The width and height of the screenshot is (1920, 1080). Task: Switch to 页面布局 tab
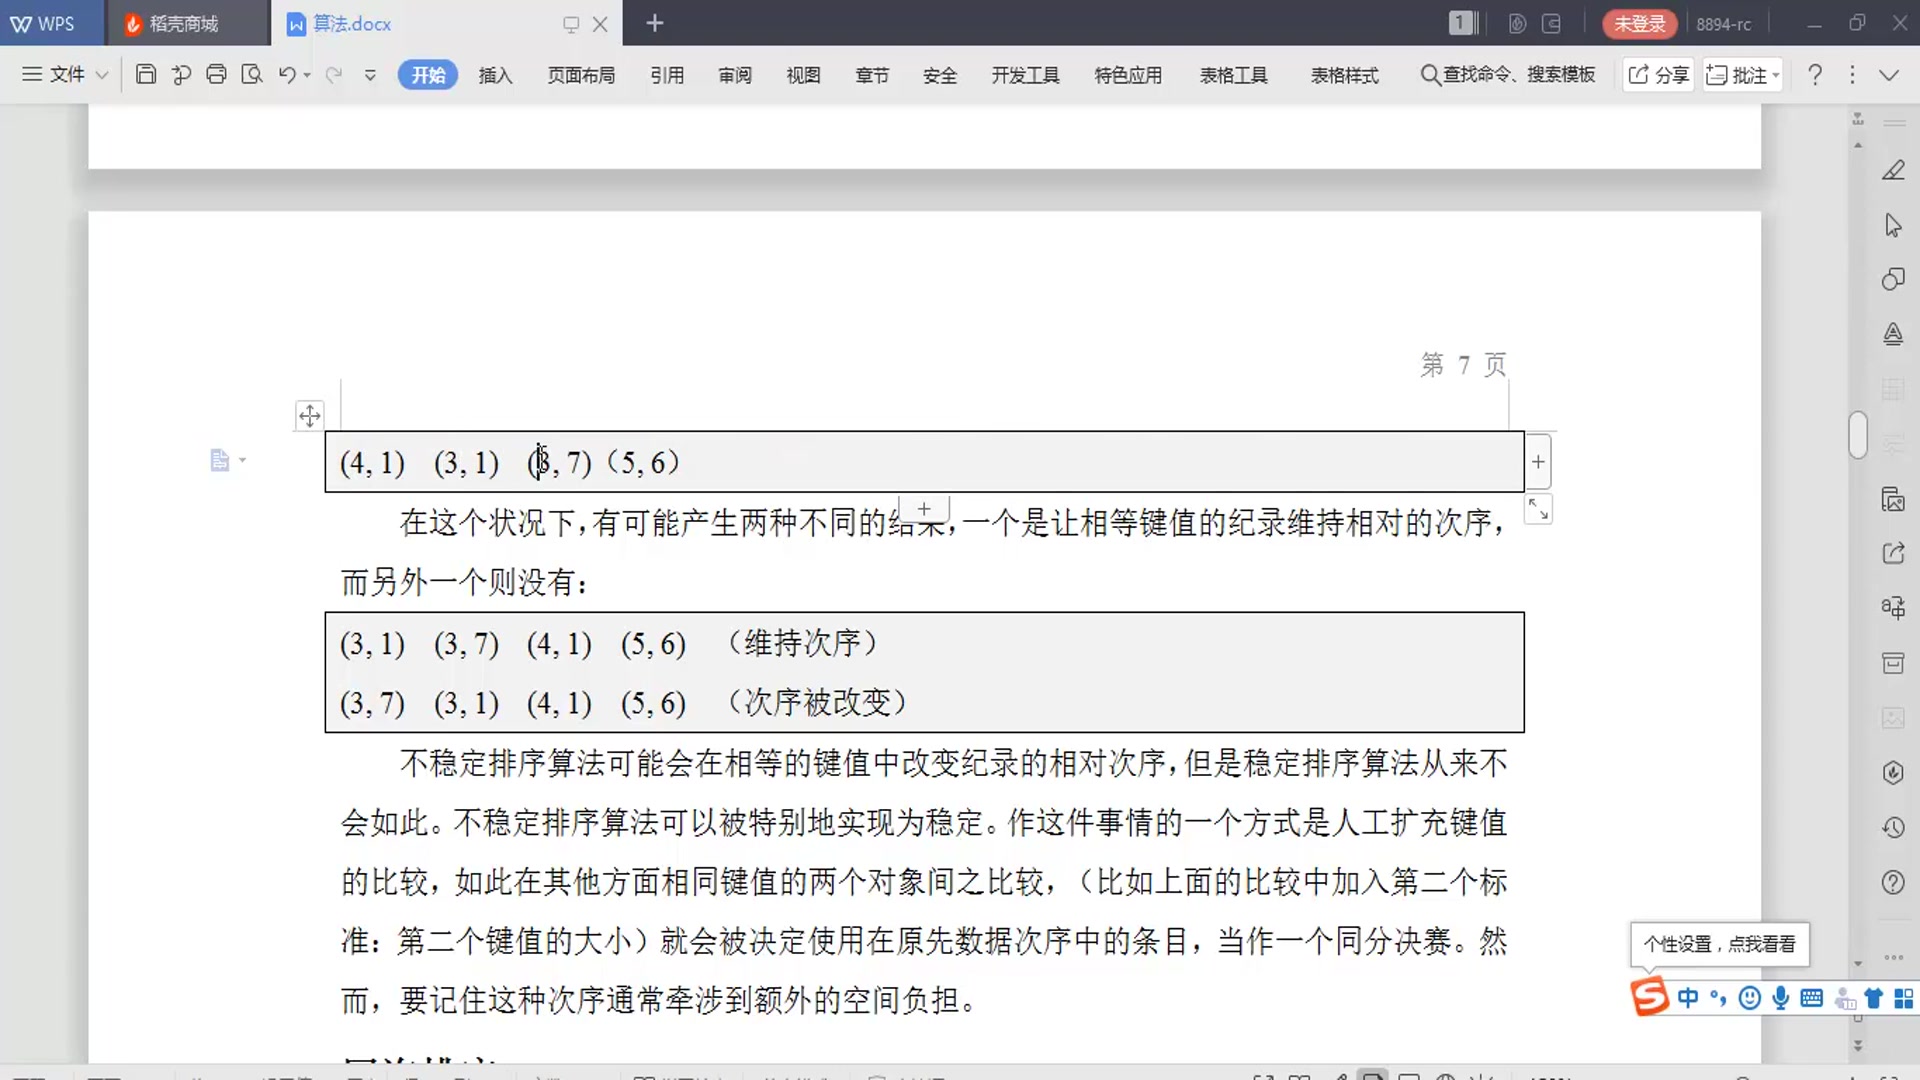click(x=581, y=75)
